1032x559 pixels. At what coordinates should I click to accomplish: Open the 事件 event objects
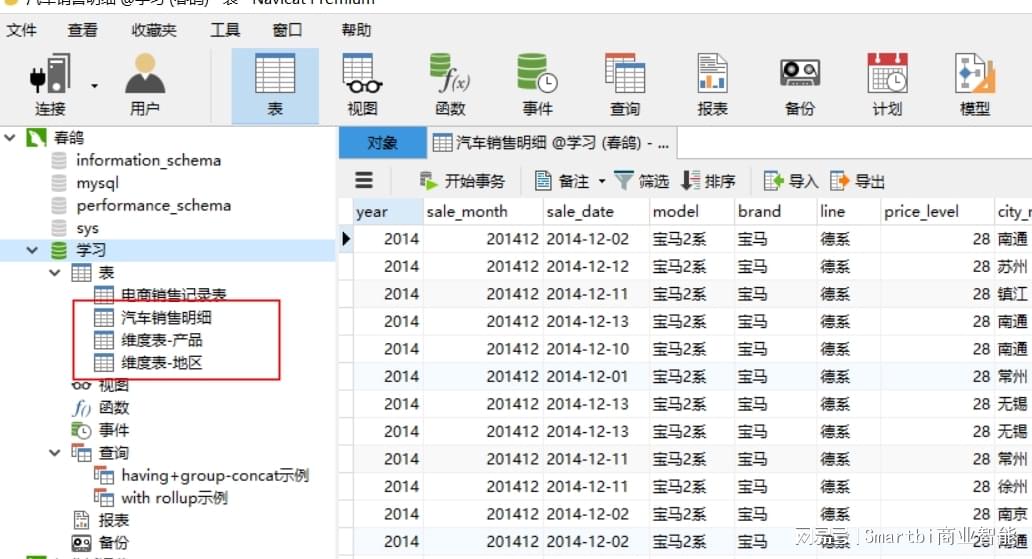coord(537,85)
